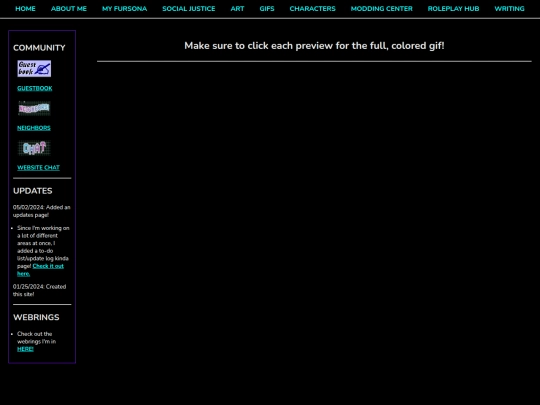The width and height of the screenshot is (540, 405).
Task: Go to MODDING CENTER
Action: (382, 9)
